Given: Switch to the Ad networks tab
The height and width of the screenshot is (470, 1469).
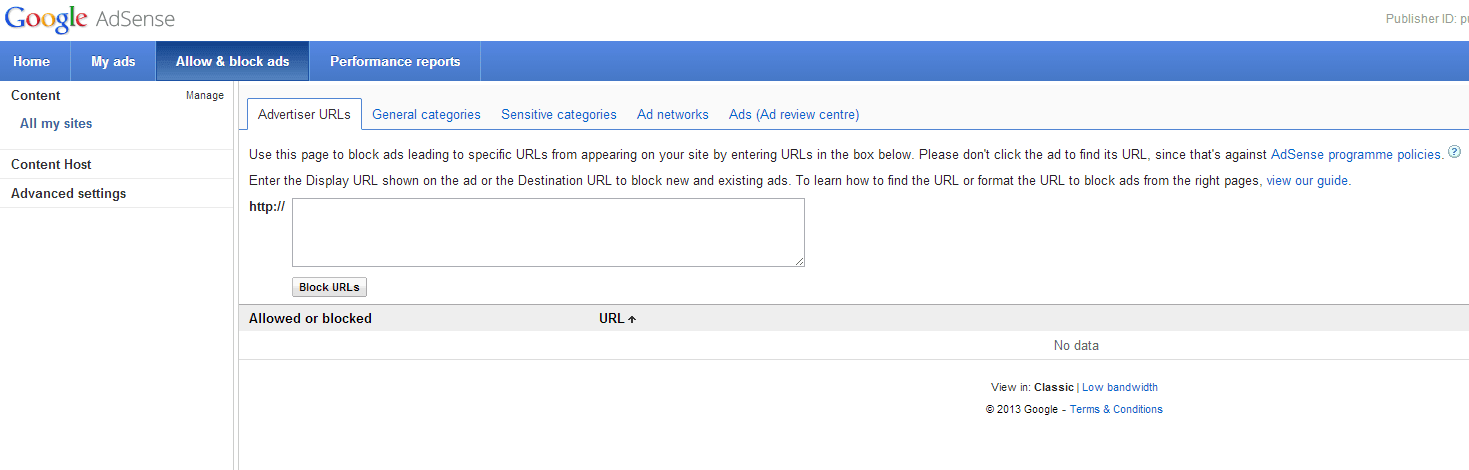Looking at the screenshot, I should click(672, 115).
